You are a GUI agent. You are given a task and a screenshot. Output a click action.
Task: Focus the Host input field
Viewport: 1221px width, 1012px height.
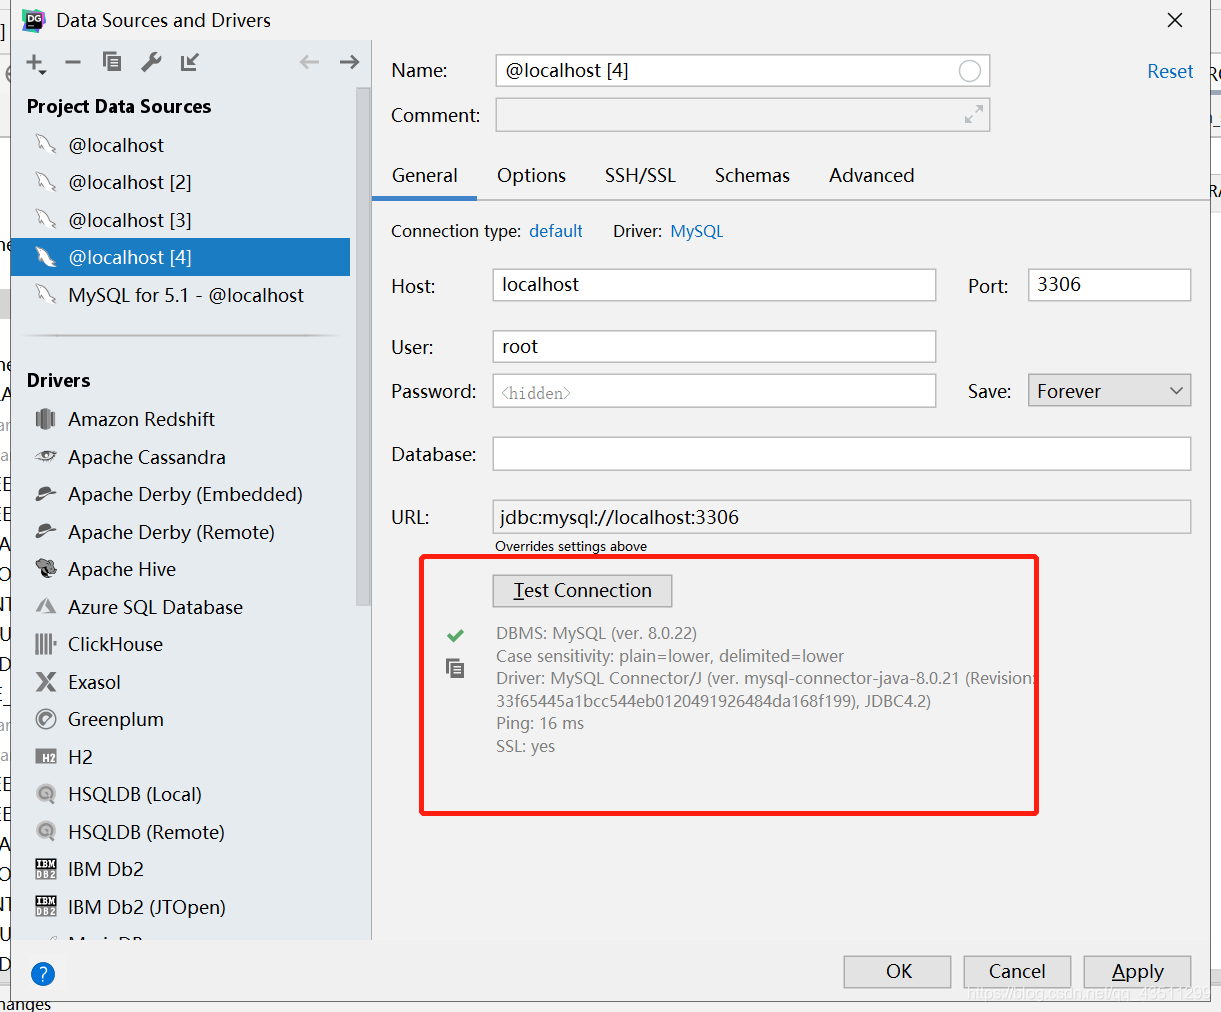point(714,285)
